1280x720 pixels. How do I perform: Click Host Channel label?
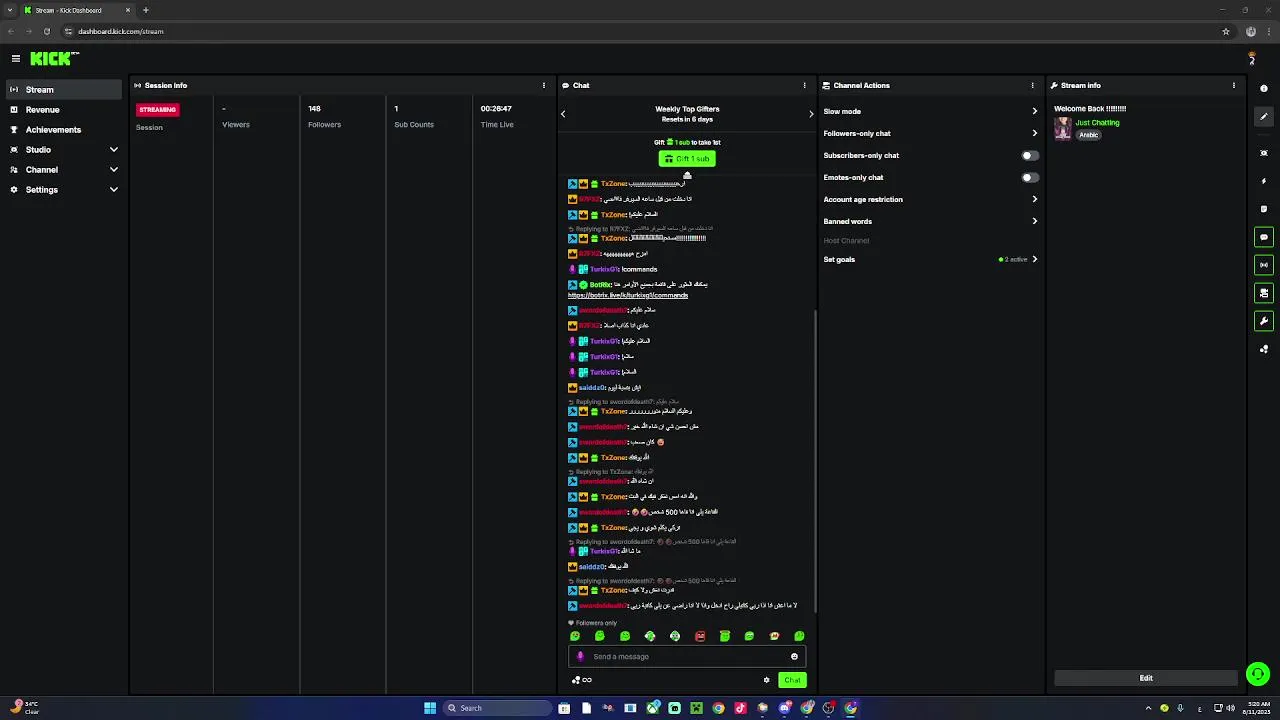846,241
